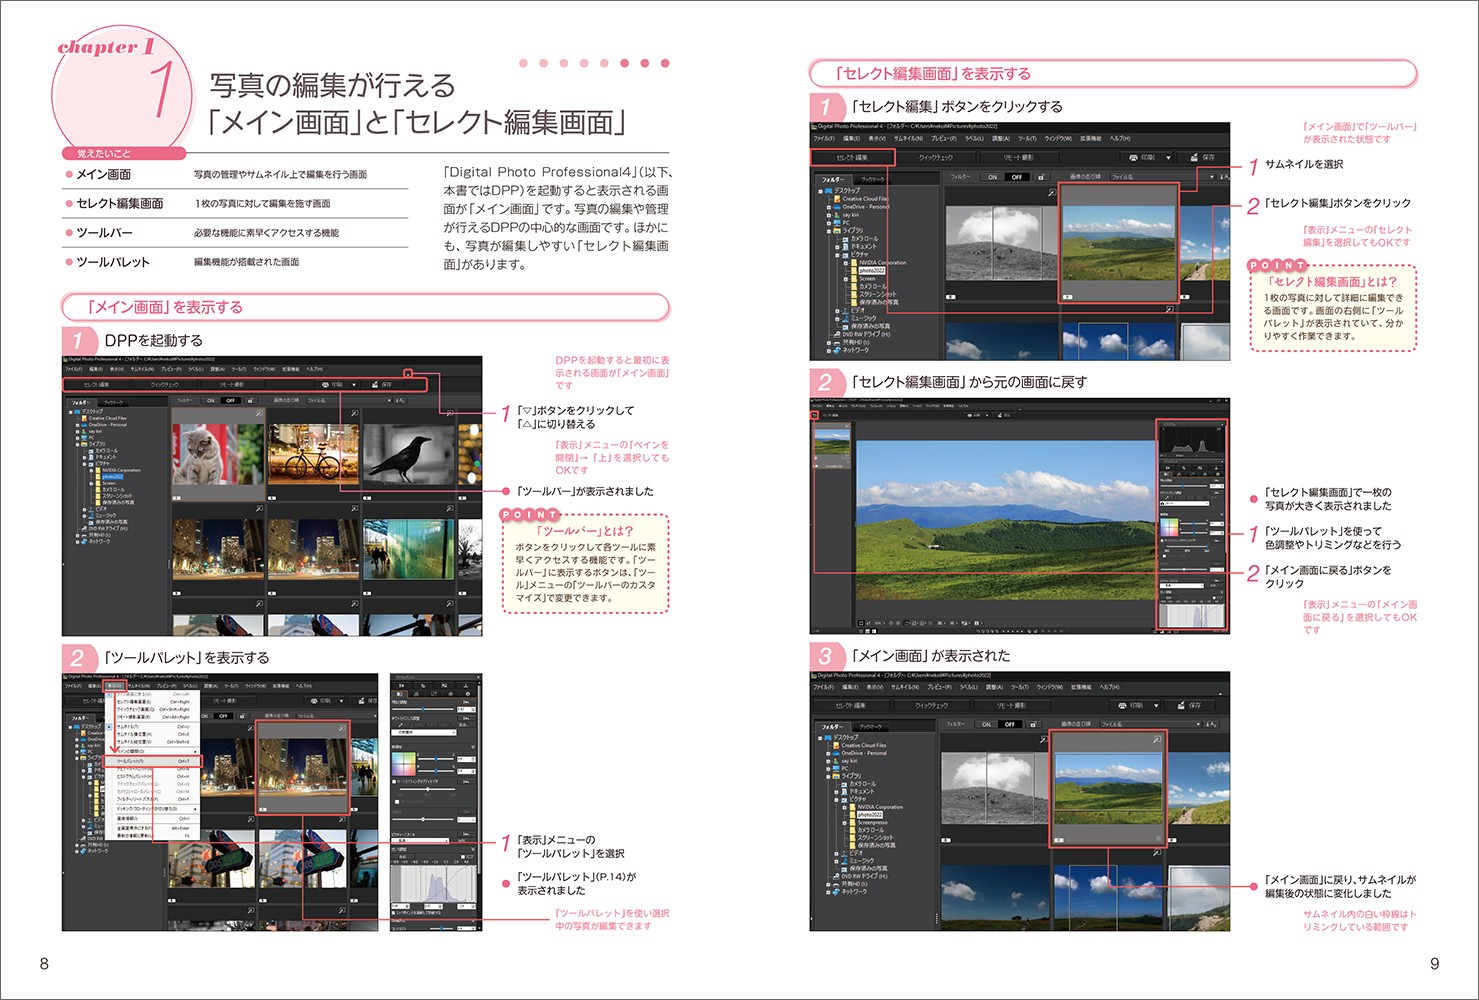This screenshot has width=1479, height=1000.
Task: Open the white balance dropdown in the tool palette
Action: pos(424,732)
